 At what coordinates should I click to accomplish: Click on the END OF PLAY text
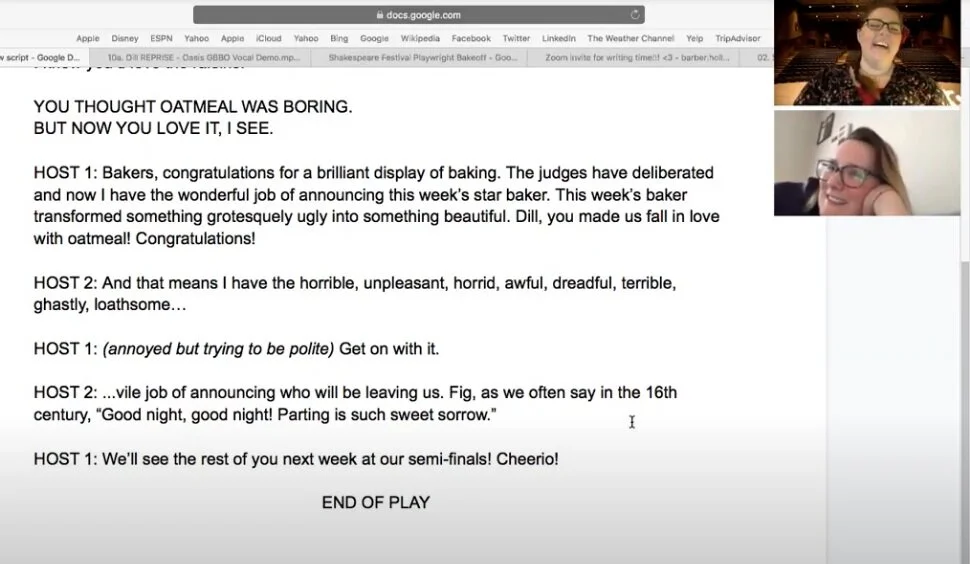pyautogui.click(x=376, y=503)
